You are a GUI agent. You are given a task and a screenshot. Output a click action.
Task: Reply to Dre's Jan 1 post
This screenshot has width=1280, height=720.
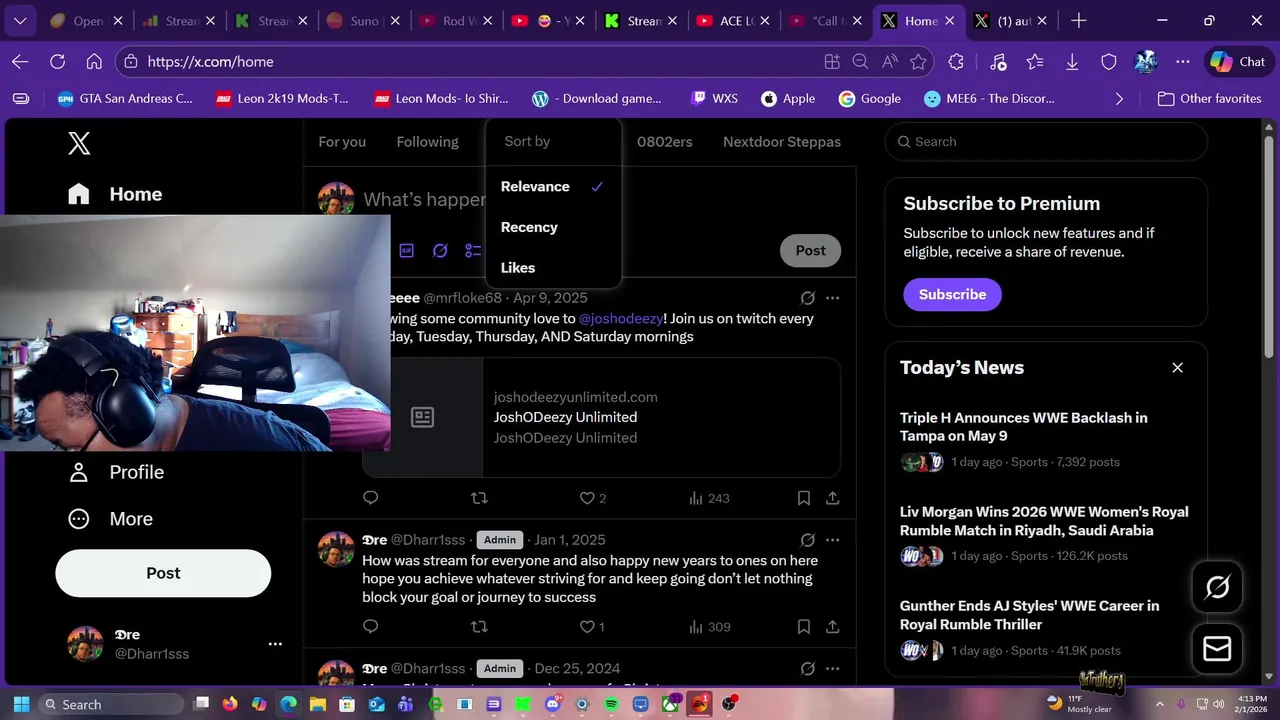point(370,627)
